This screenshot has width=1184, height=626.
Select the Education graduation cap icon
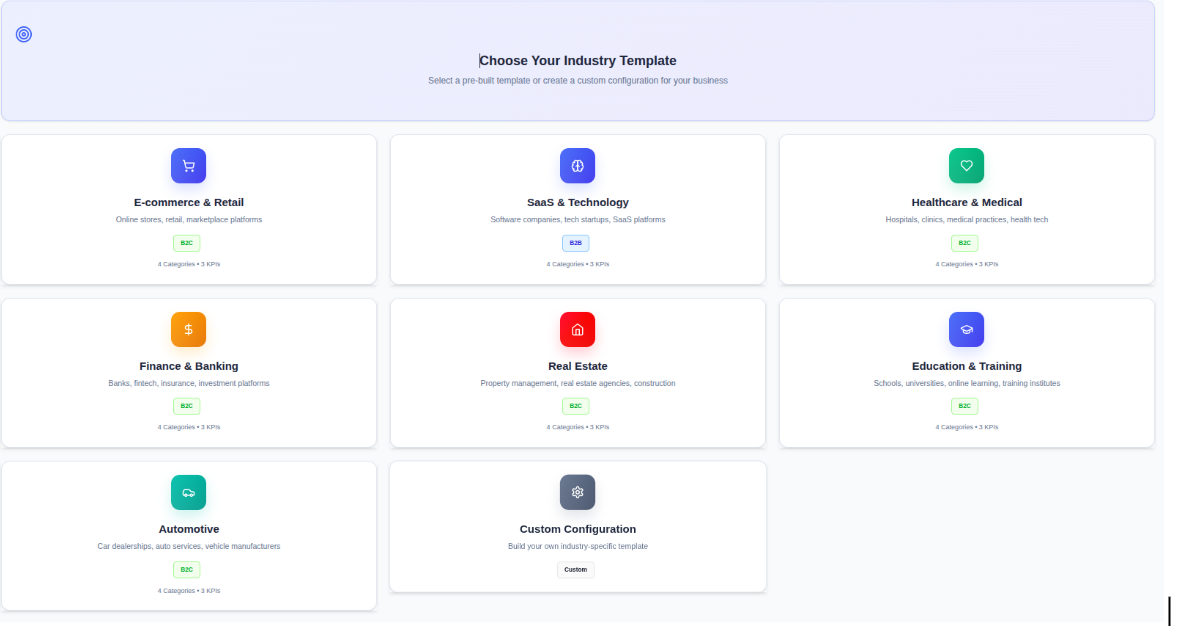click(967, 329)
